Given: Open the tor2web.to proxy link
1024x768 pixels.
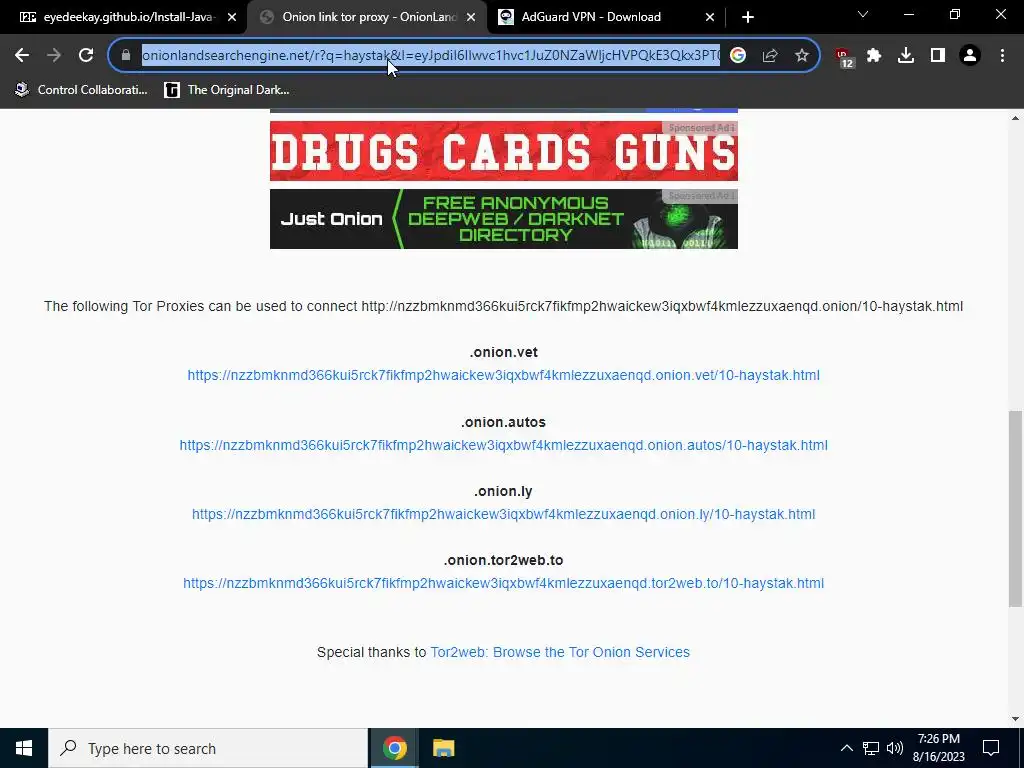Looking at the screenshot, I should coord(504,584).
